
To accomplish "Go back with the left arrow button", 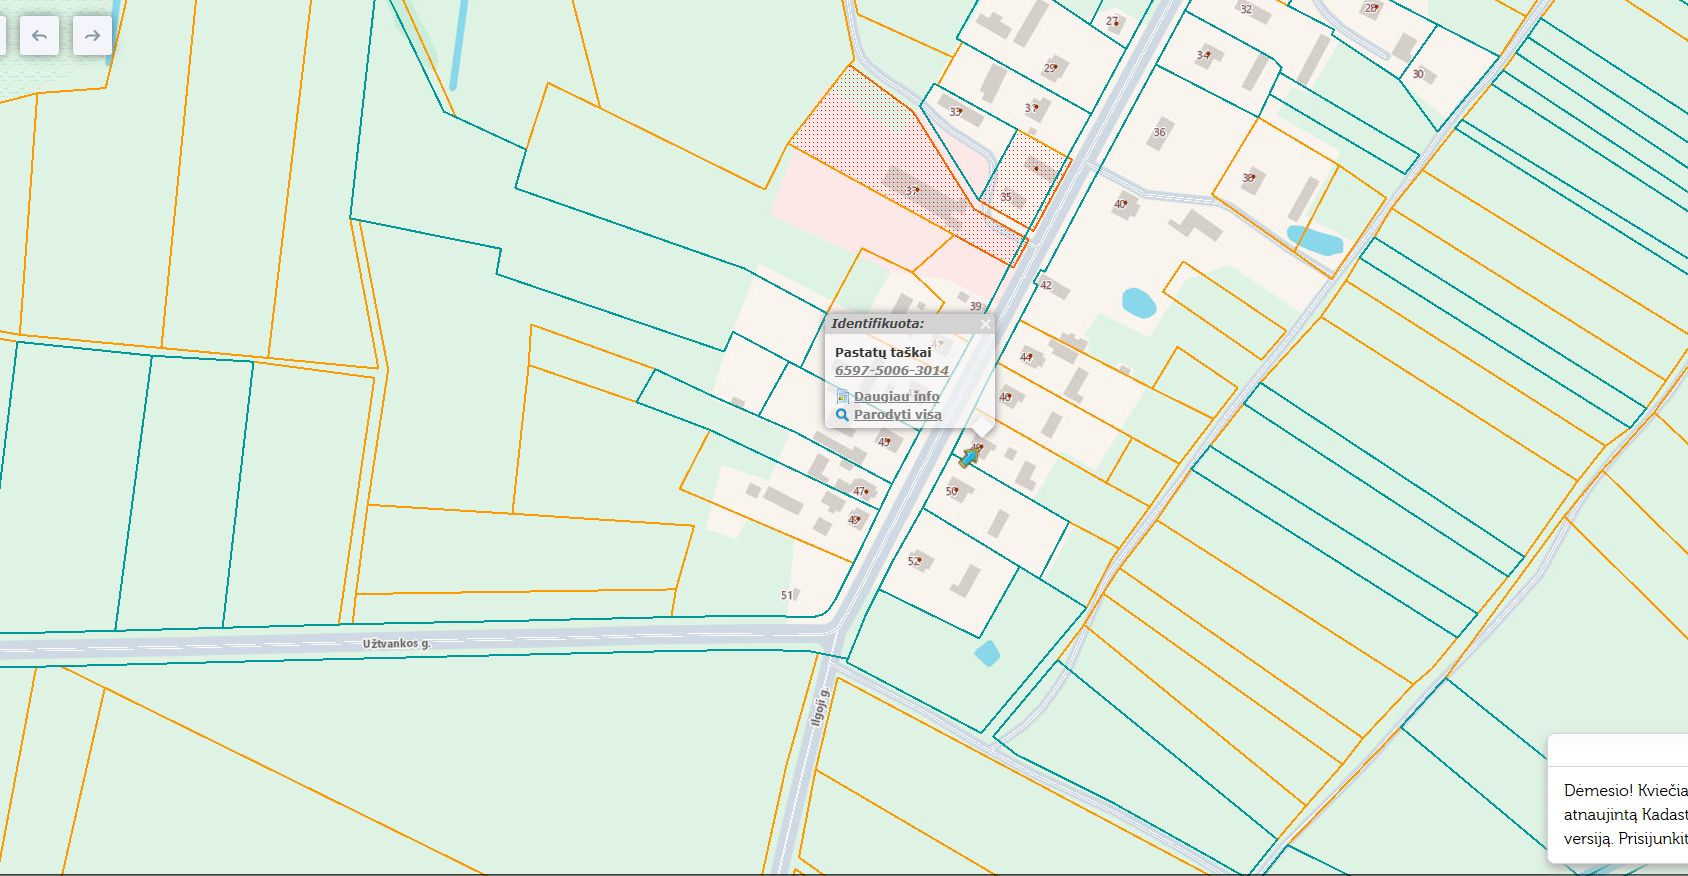I will point(39,36).
